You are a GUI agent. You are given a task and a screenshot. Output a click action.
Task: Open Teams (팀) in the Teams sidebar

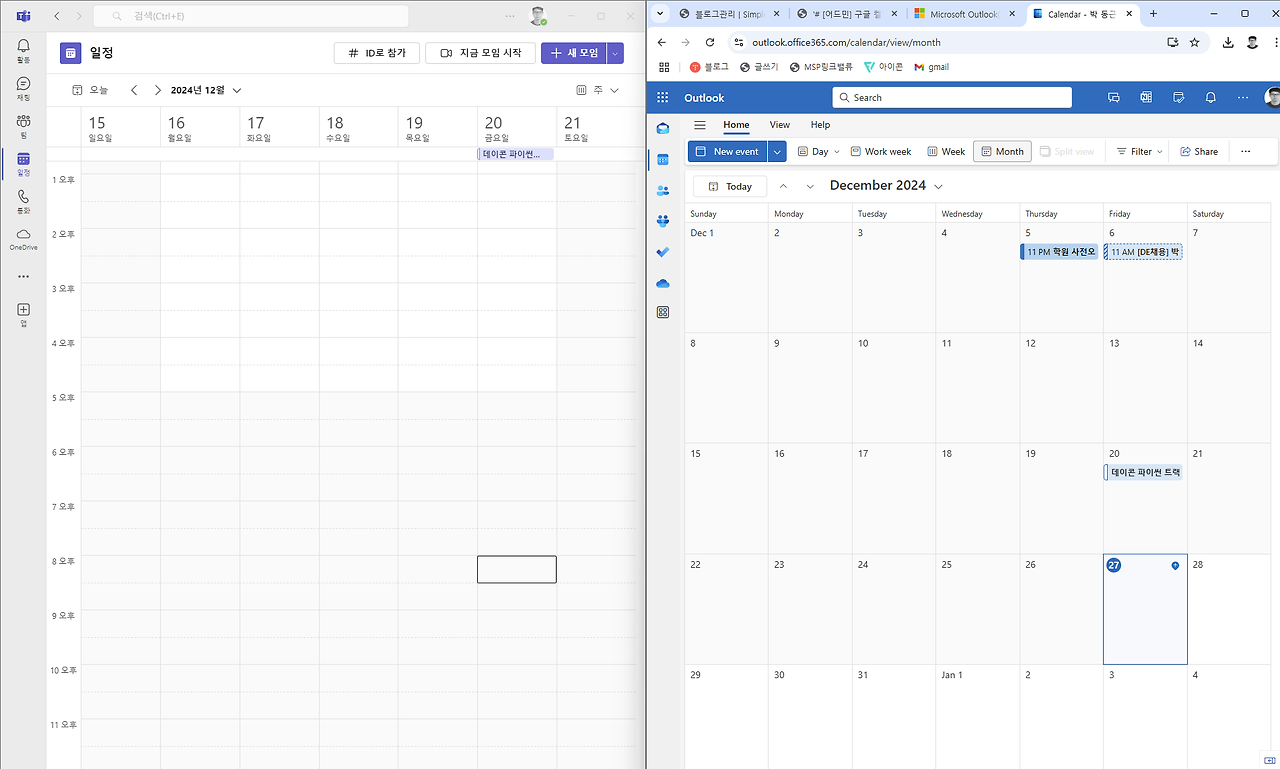tap(23, 126)
